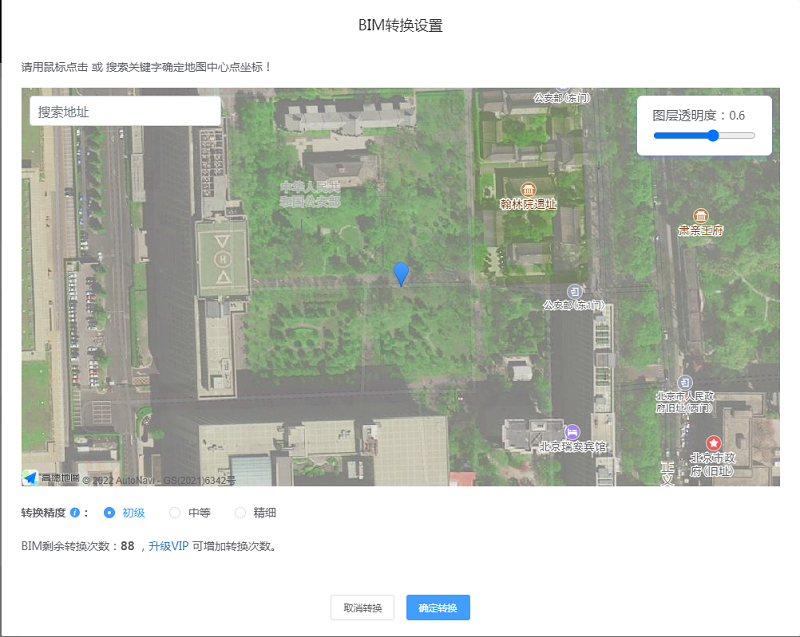Click the 图层透明度:0.6 label
This screenshot has height=637, width=800.
(x=698, y=116)
